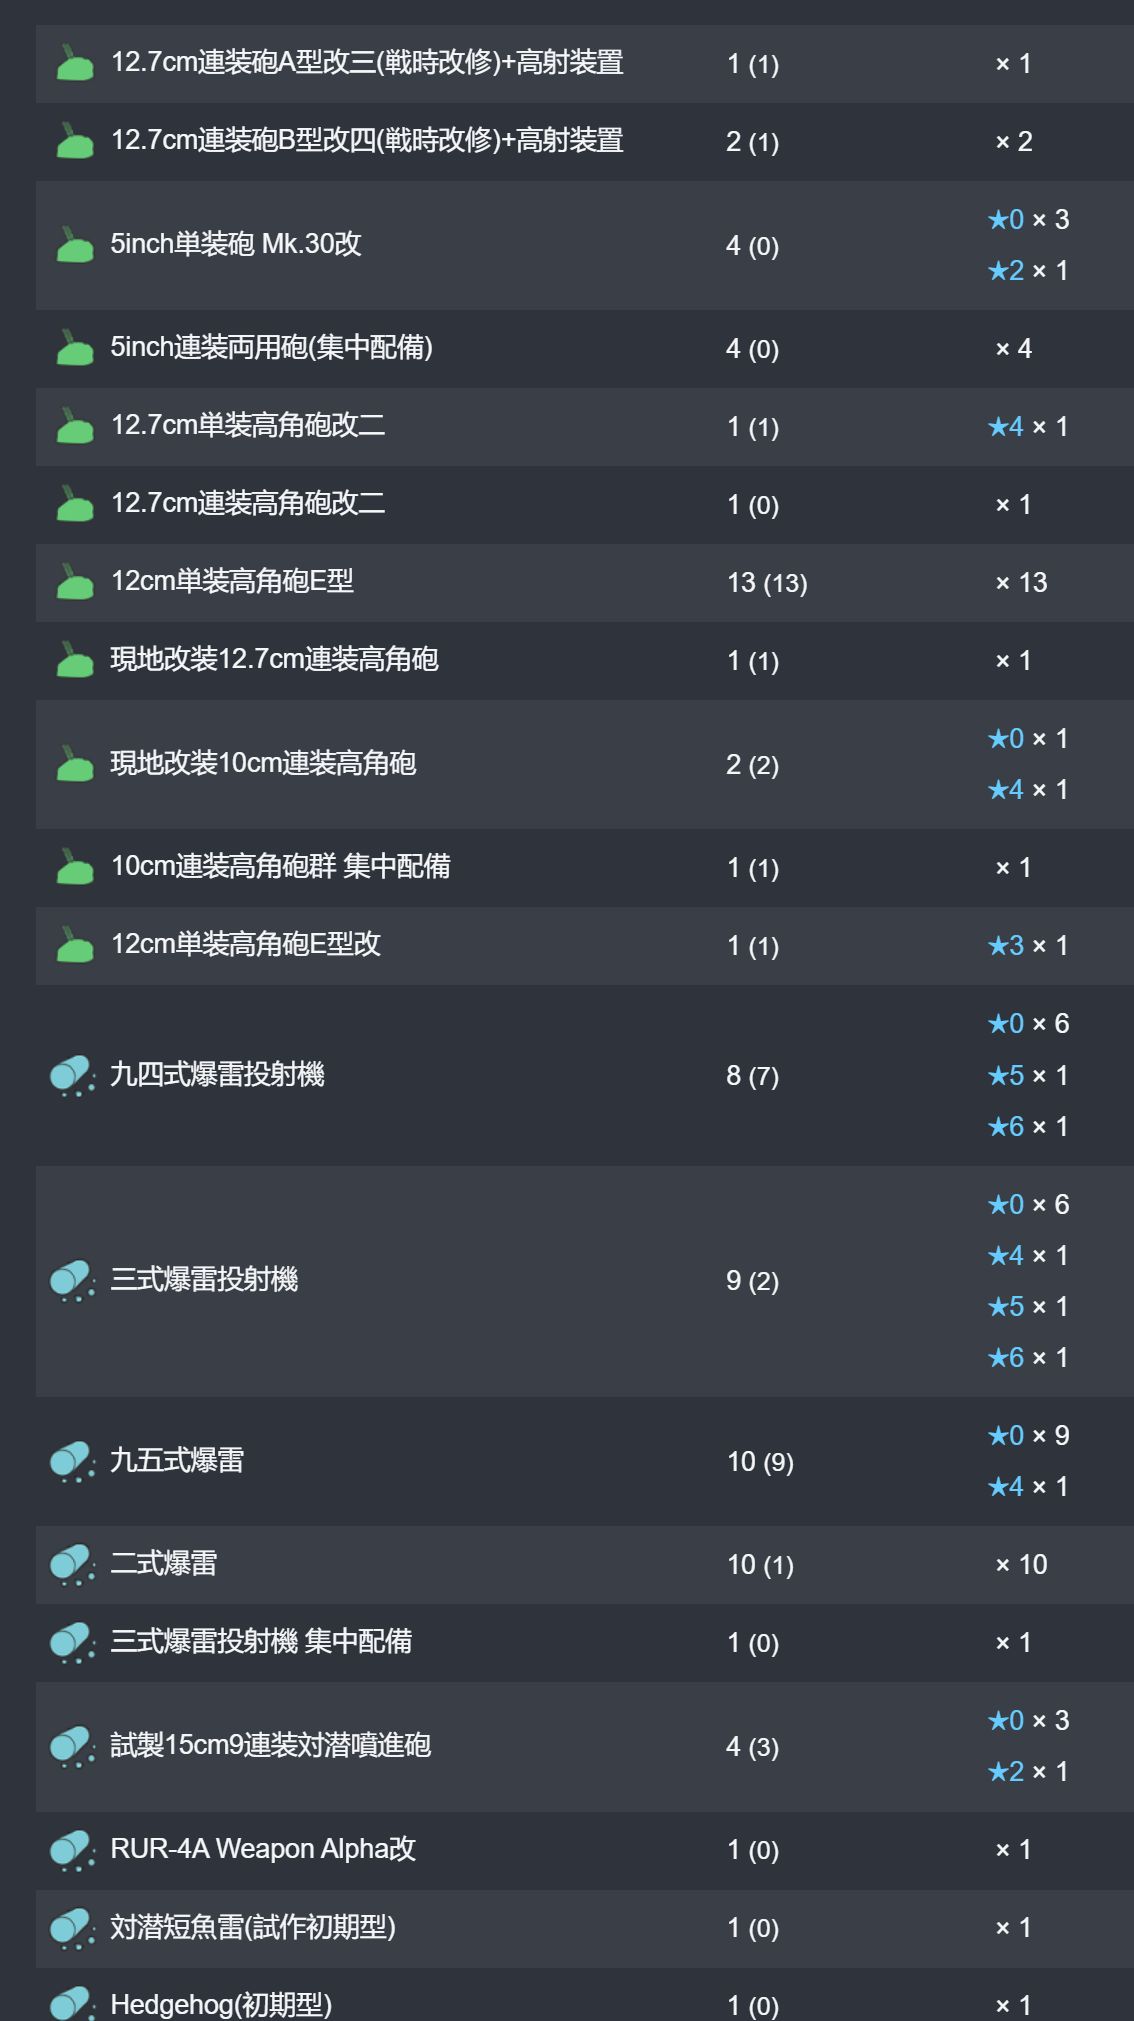Click the × 10 quantity for 二式爆雷

click(x=1021, y=1565)
